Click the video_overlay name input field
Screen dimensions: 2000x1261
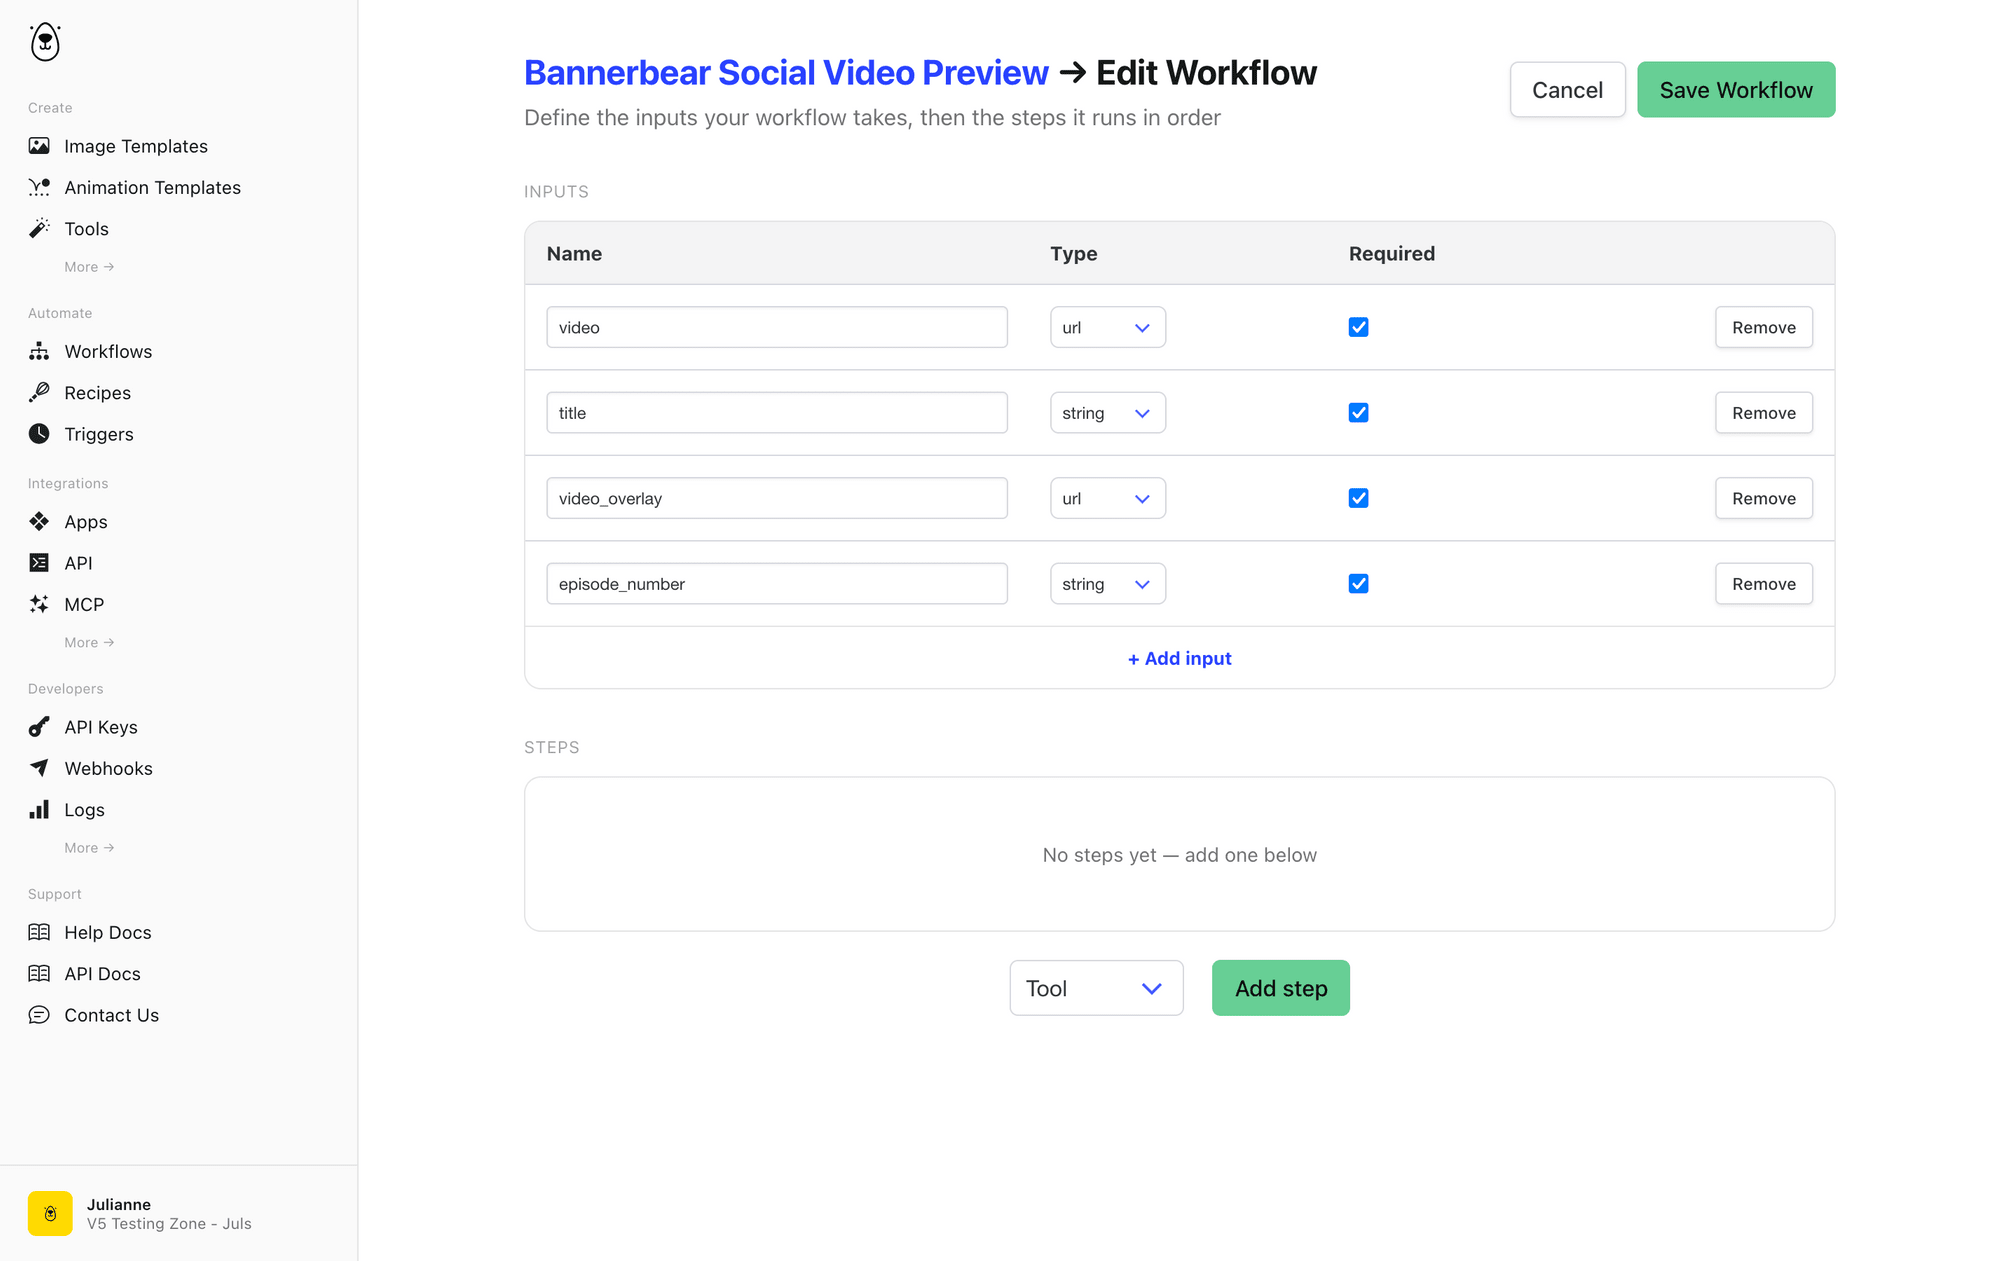coord(776,498)
